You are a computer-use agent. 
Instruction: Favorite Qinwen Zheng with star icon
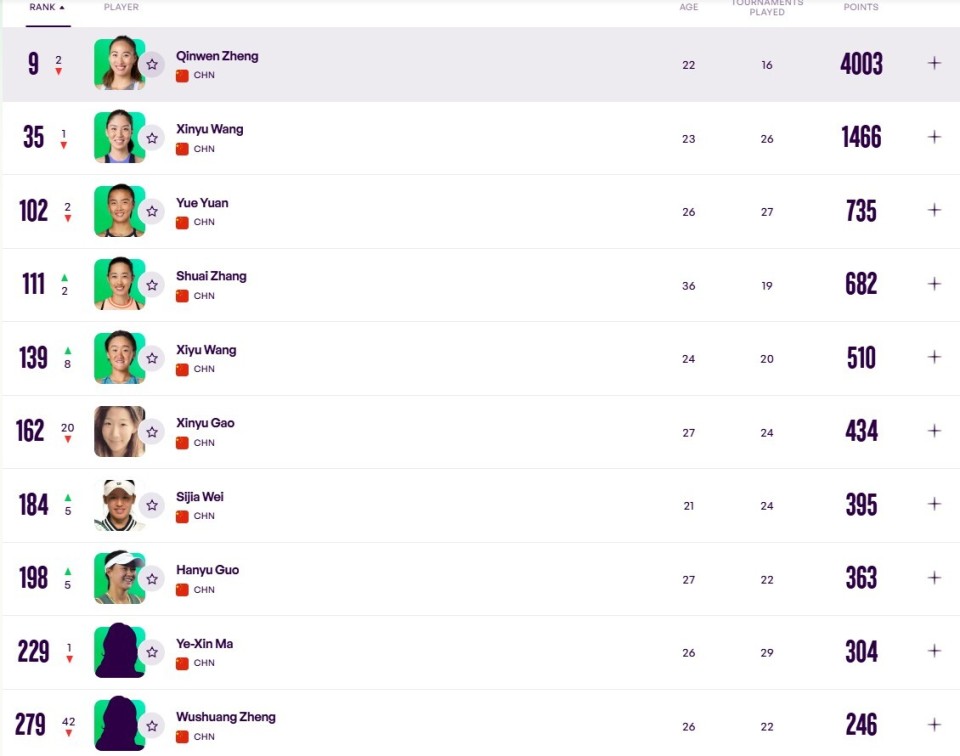[152, 64]
